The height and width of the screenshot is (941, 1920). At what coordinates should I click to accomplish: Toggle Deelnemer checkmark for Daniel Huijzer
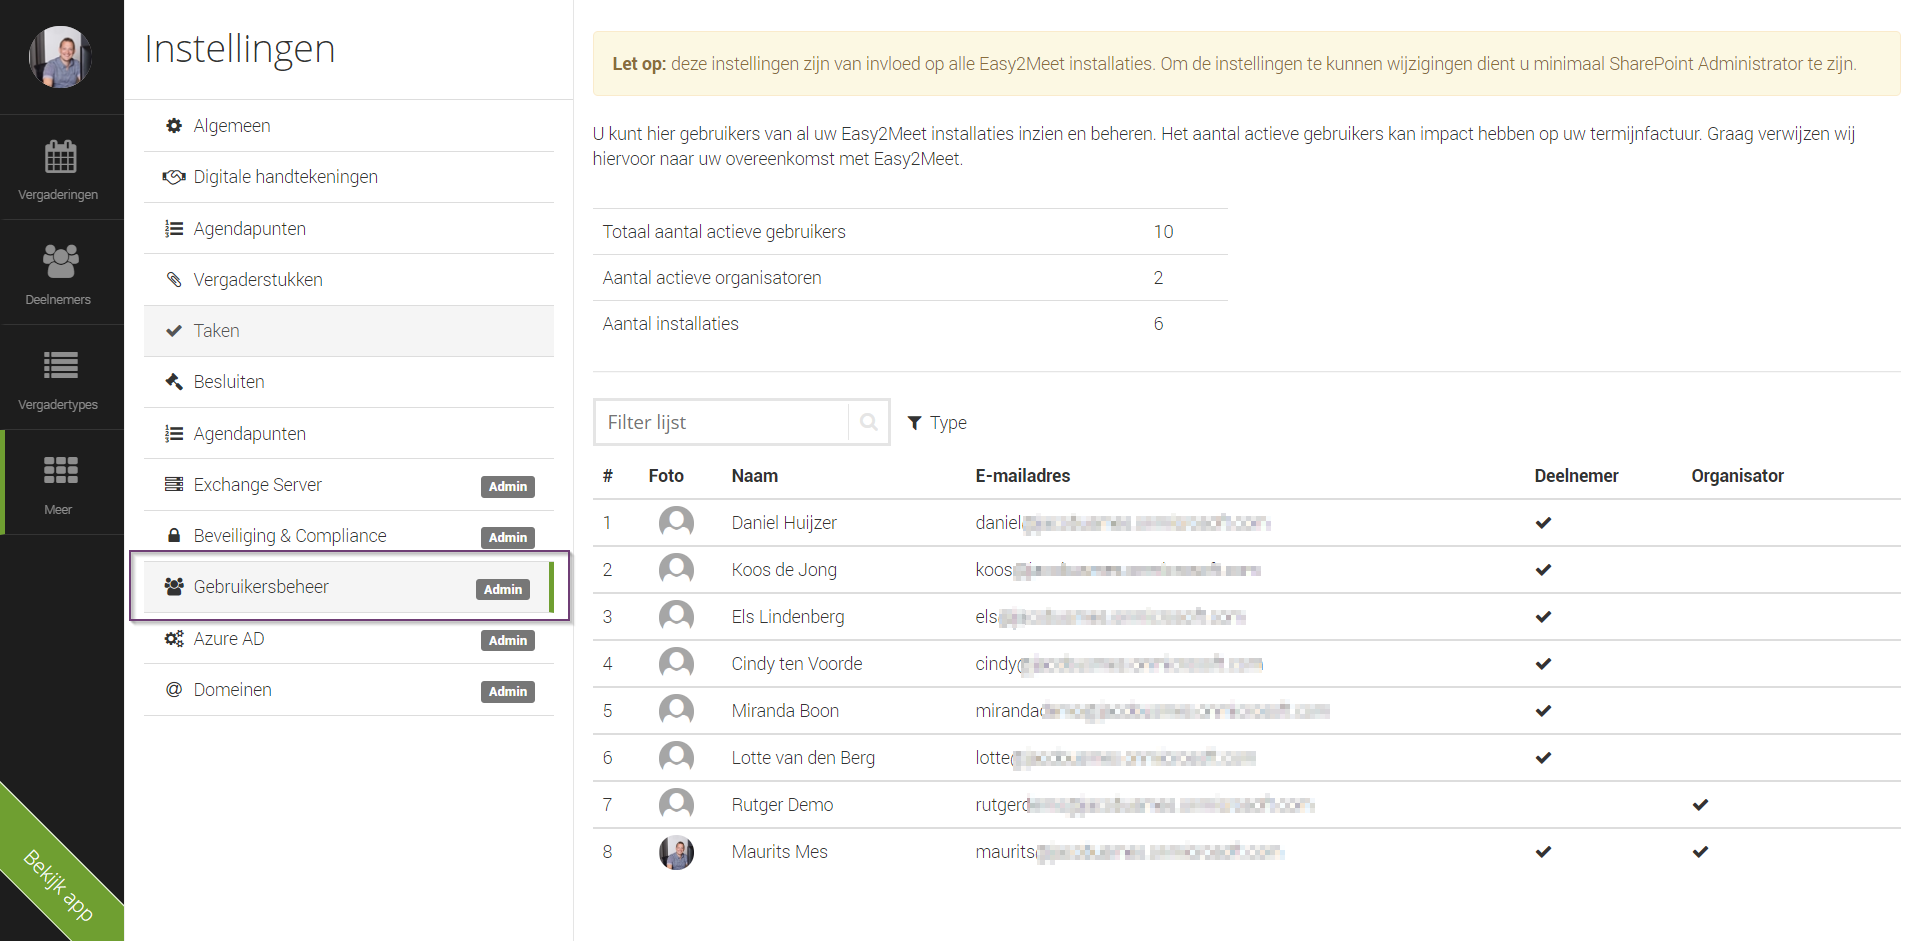click(1543, 523)
